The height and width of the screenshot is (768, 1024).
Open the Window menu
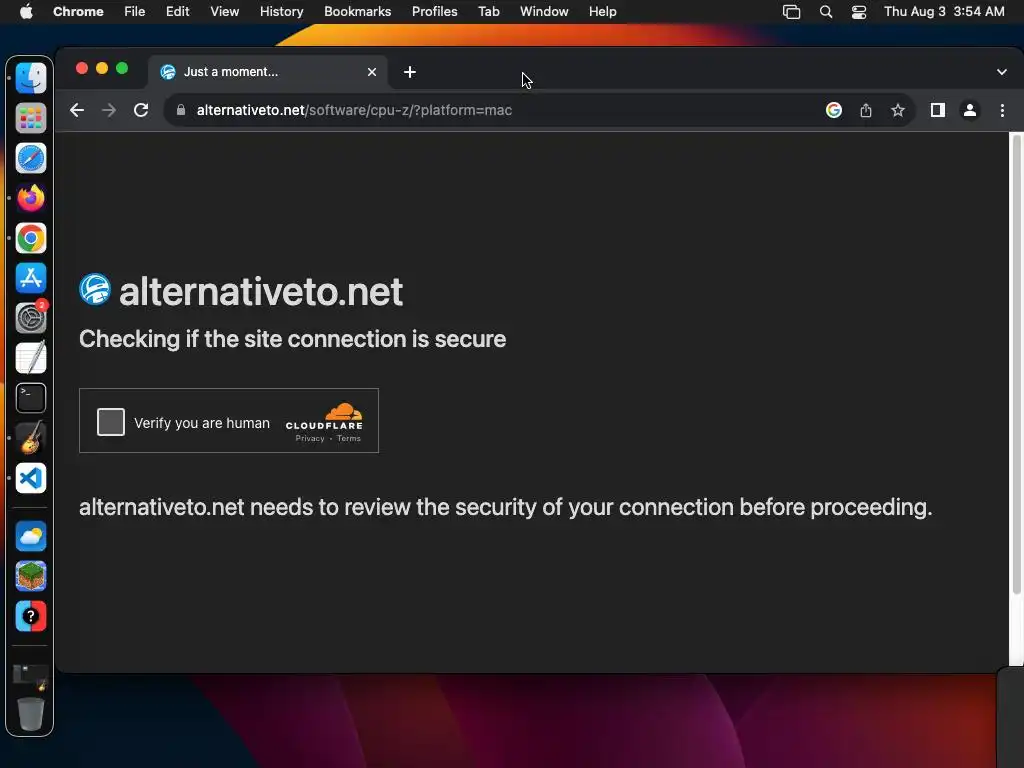[x=544, y=11]
